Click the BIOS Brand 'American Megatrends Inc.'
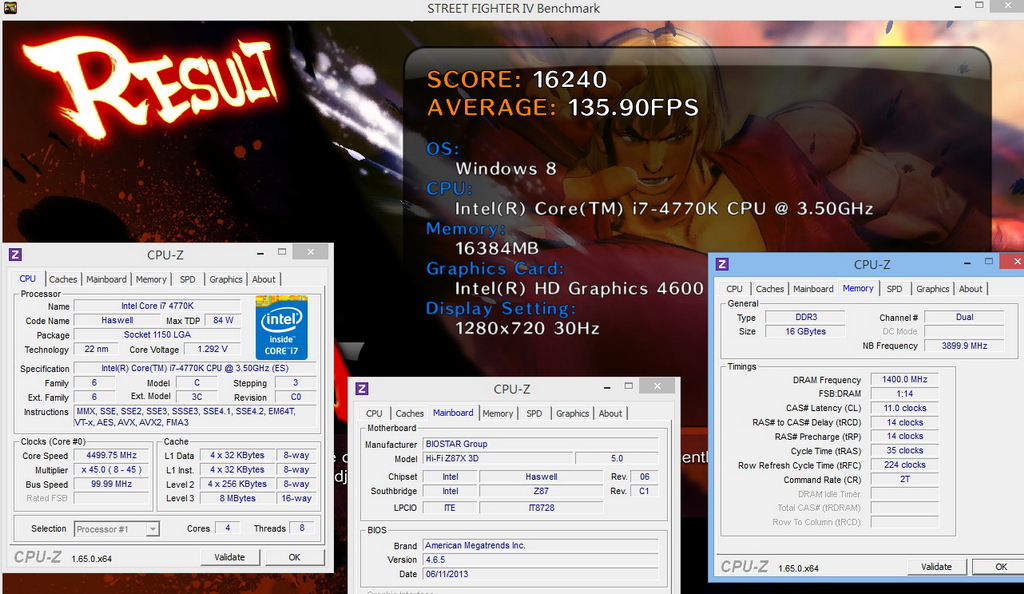Viewport: 1024px width, 594px height. pyautogui.click(x=540, y=545)
